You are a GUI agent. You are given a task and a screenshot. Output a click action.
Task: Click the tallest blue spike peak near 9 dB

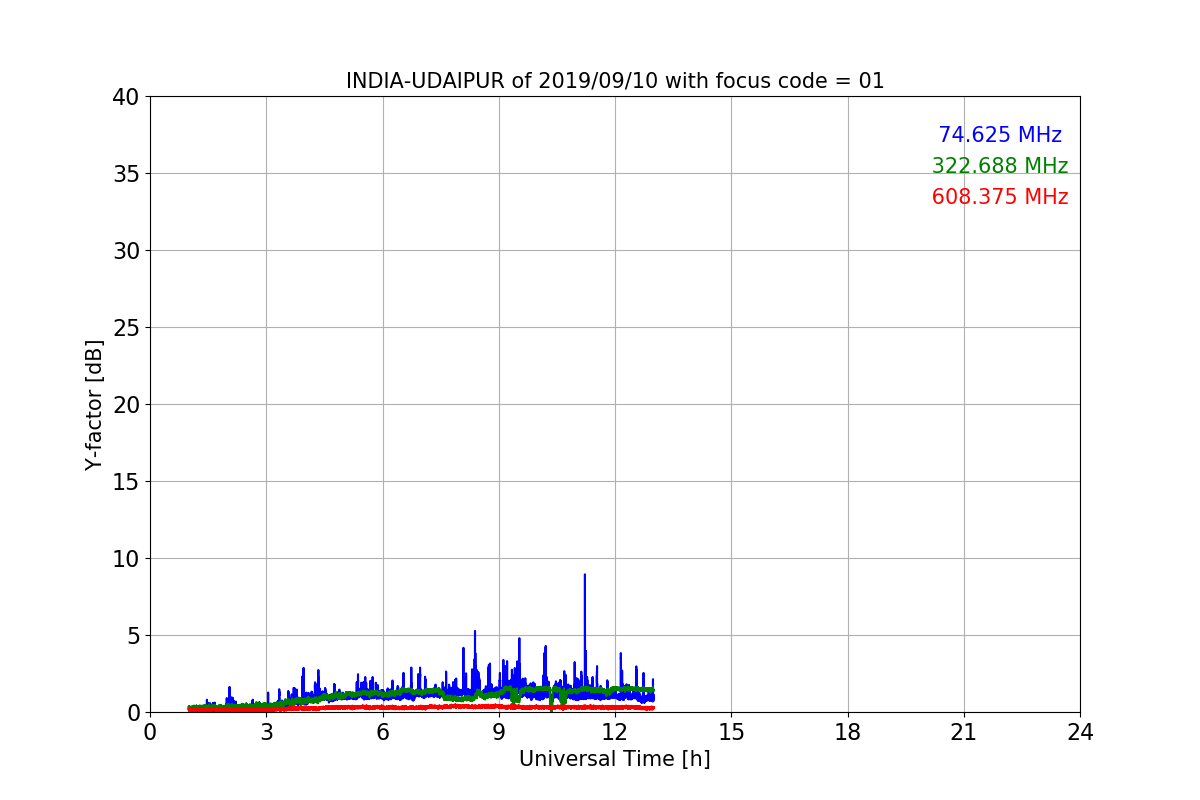point(585,575)
